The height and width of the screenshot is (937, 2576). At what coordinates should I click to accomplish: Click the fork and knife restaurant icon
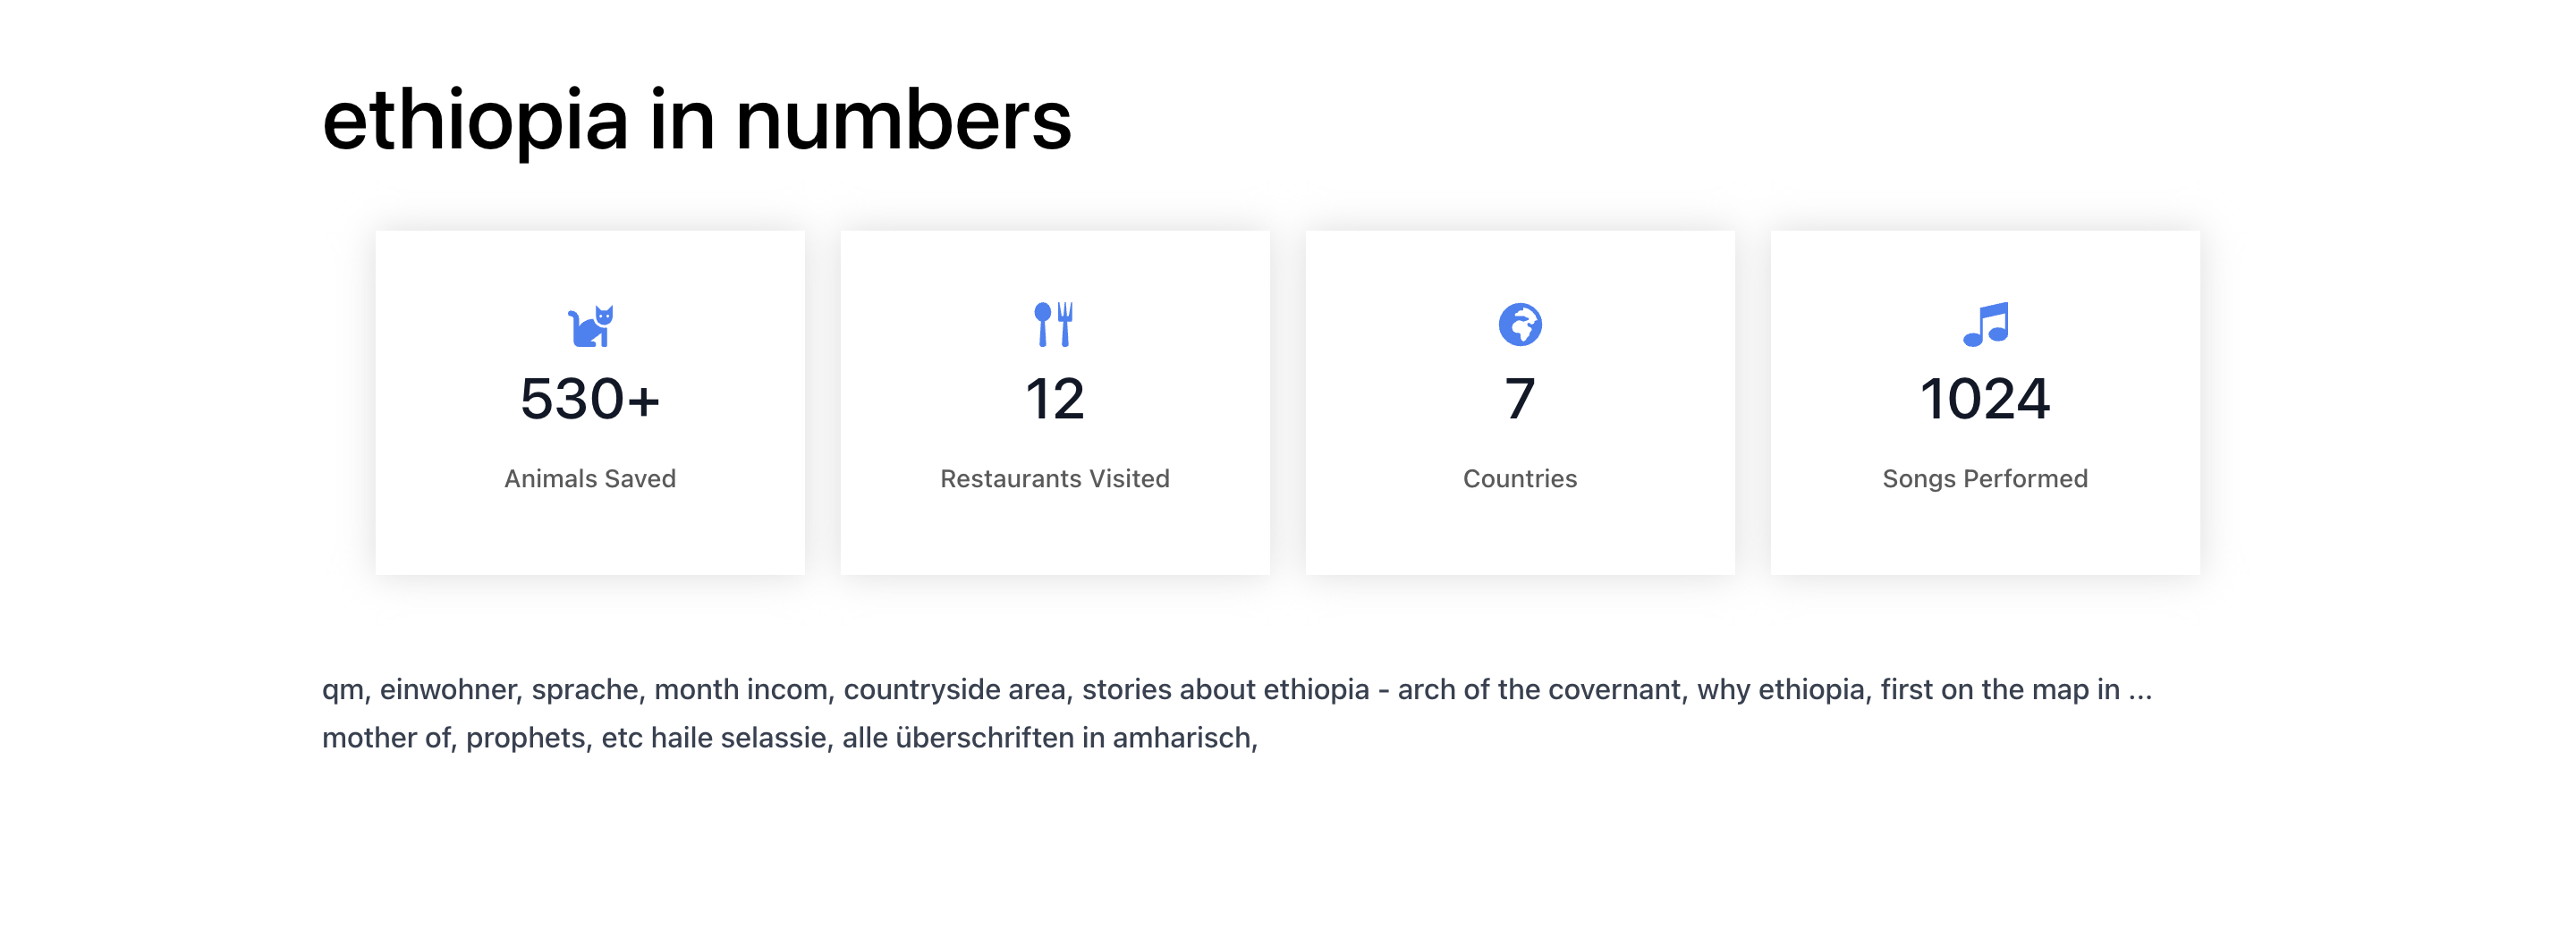[1054, 325]
